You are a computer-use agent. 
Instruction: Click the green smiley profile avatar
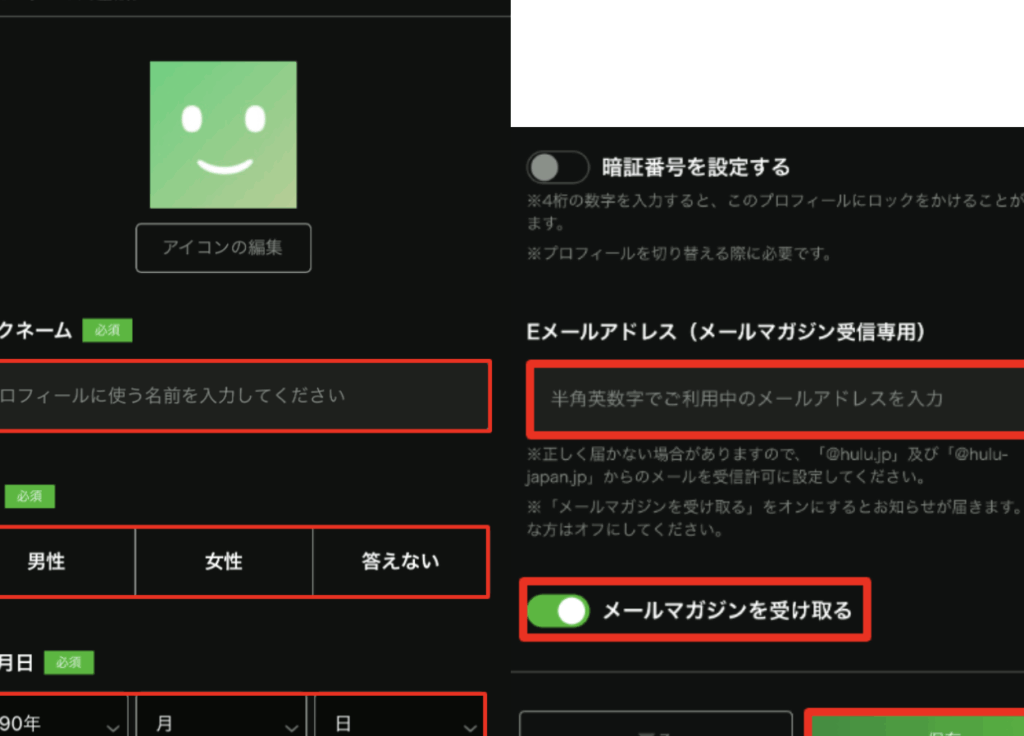[x=223, y=135]
